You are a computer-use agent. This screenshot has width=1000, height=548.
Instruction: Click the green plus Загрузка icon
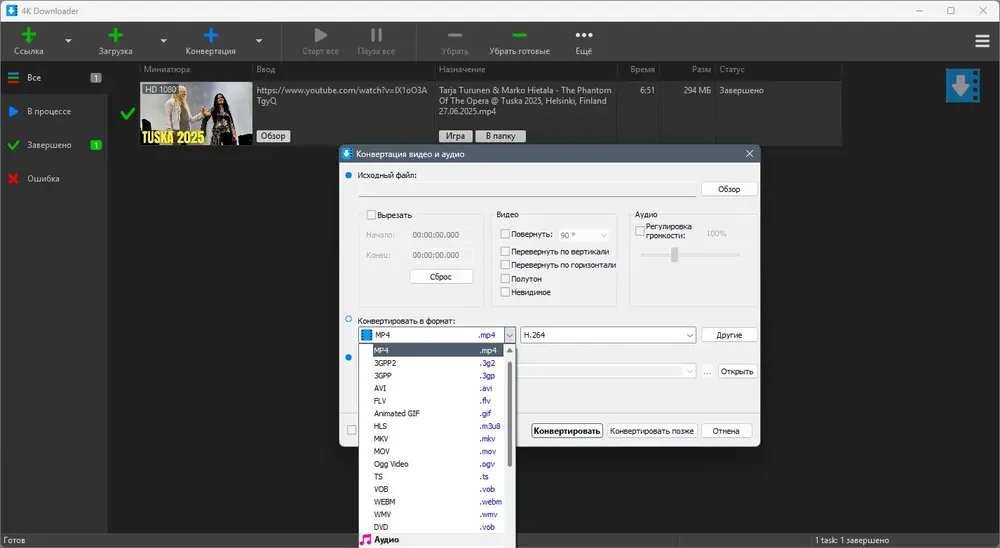click(115, 35)
